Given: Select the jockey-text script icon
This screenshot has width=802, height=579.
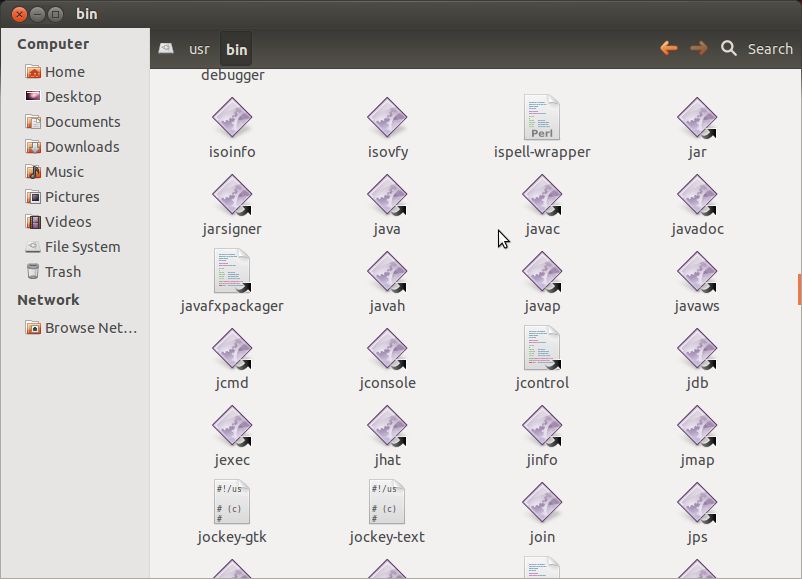Looking at the screenshot, I should pos(387,502).
